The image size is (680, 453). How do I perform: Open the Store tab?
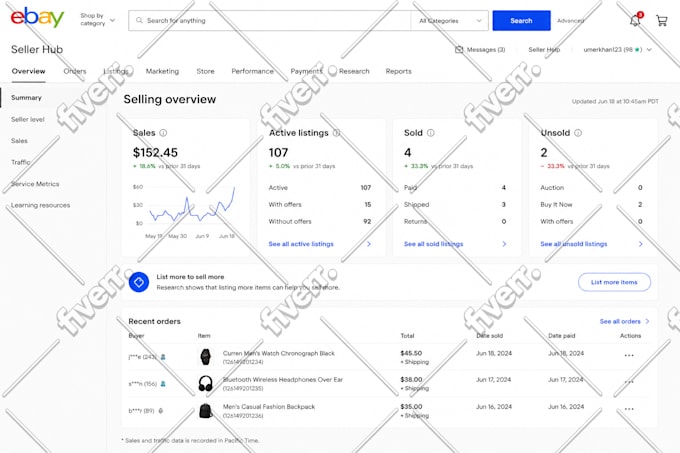click(x=205, y=71)
